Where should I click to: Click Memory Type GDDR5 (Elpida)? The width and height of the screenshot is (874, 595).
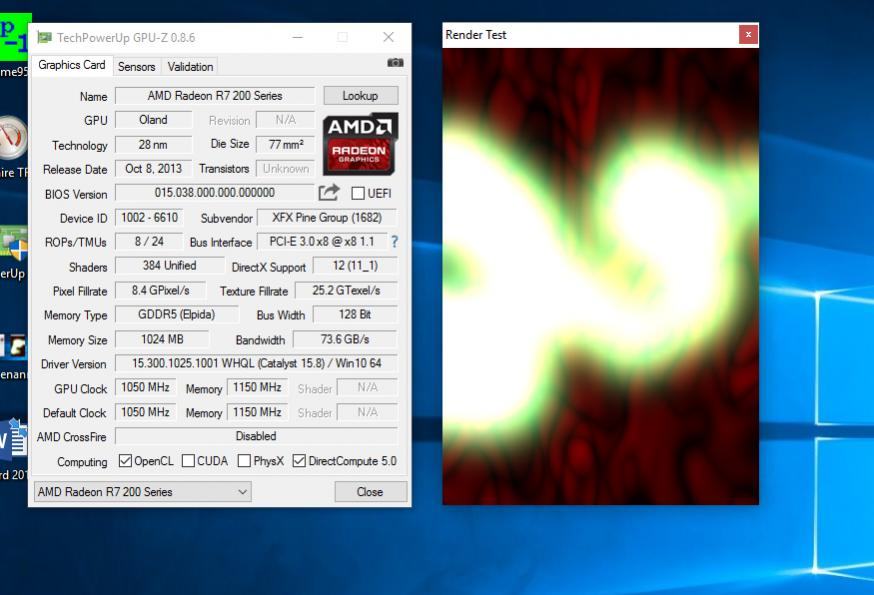(x=176, y=315)
